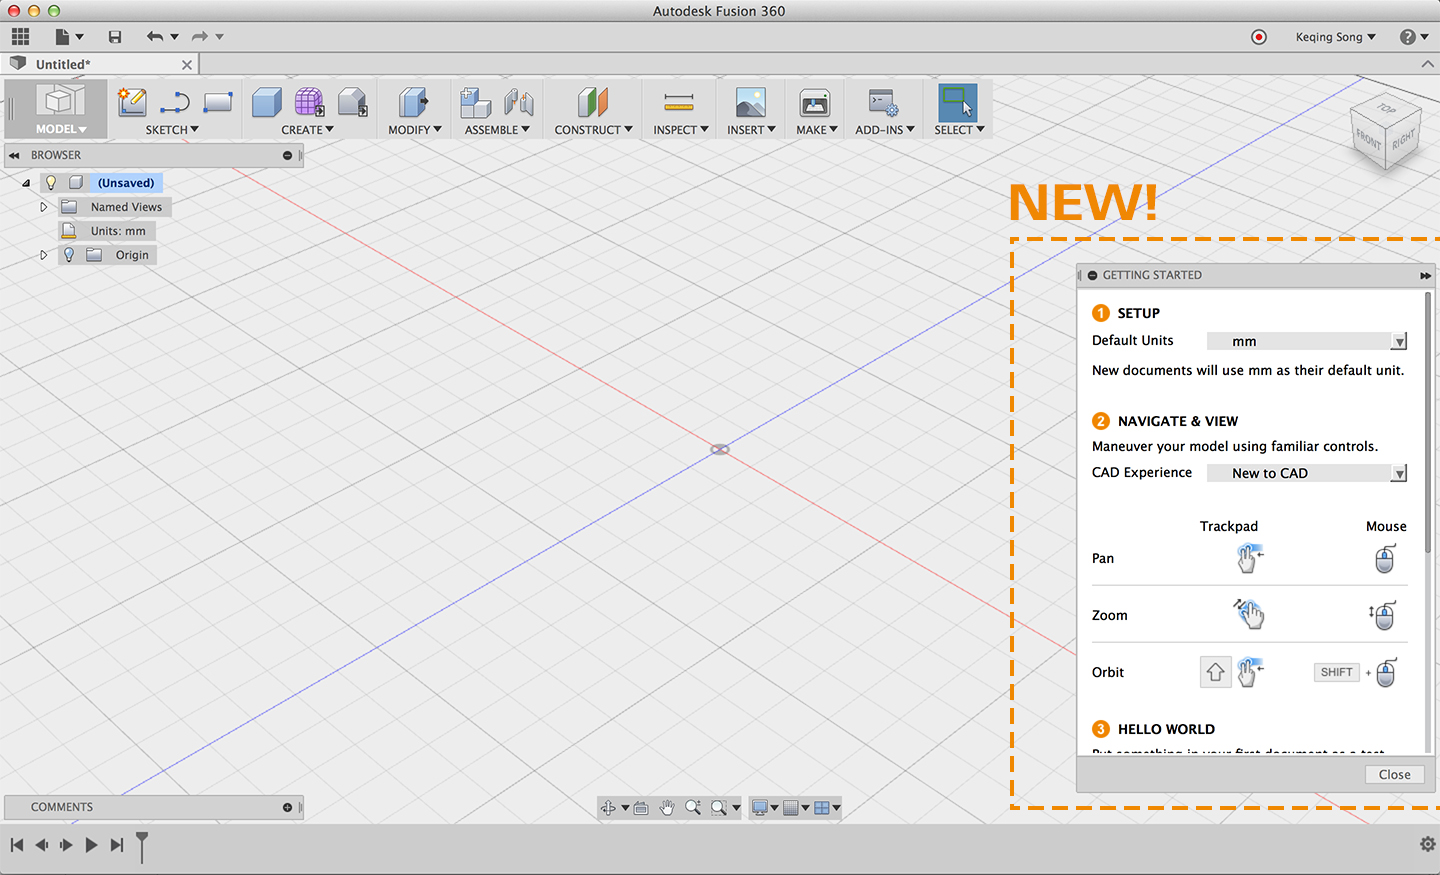Click the Measure ruler icon in Inspect

coord(678,102)
